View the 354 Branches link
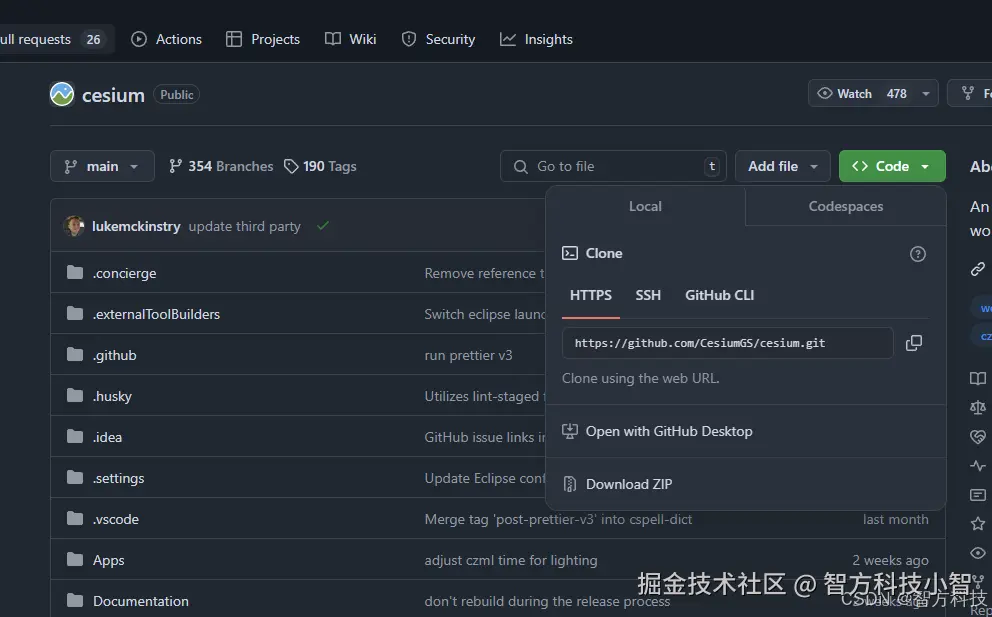 tap(221, 166)
